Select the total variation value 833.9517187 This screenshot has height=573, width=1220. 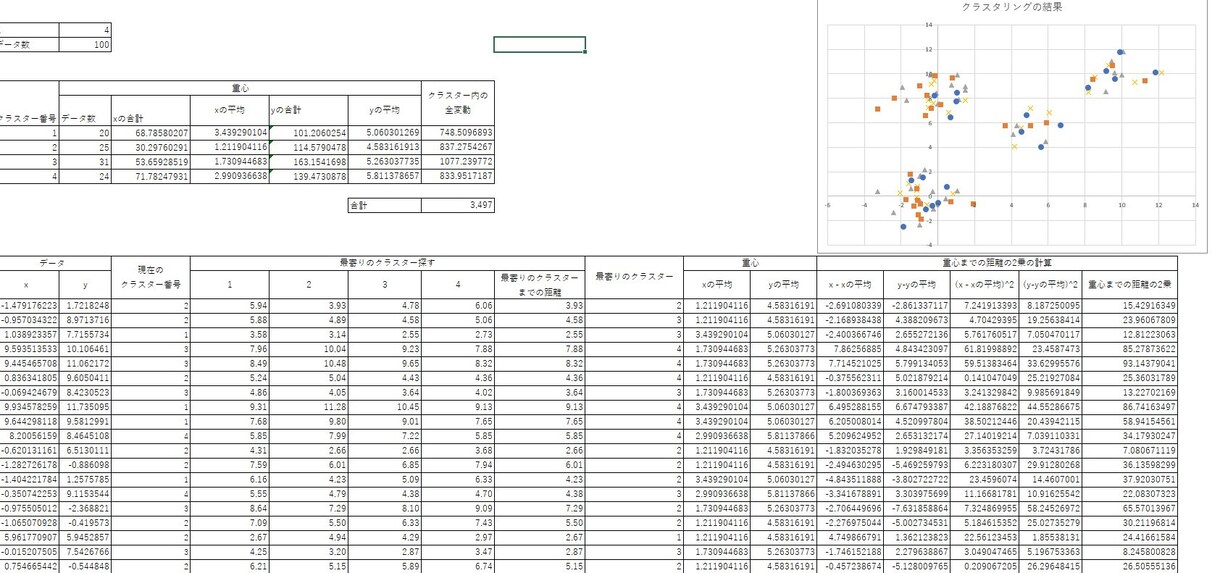click(x=457, y=176)
